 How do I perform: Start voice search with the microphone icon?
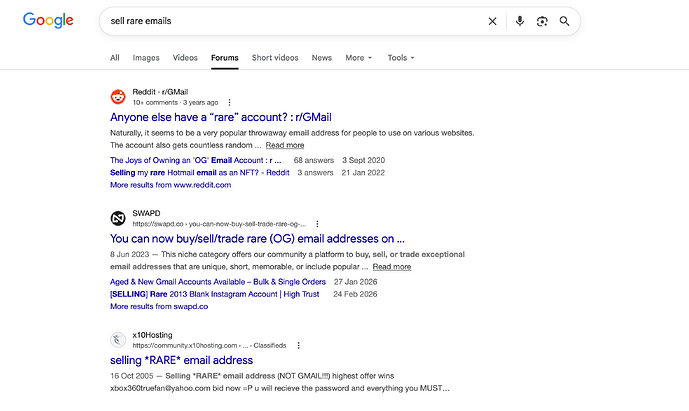520,21
